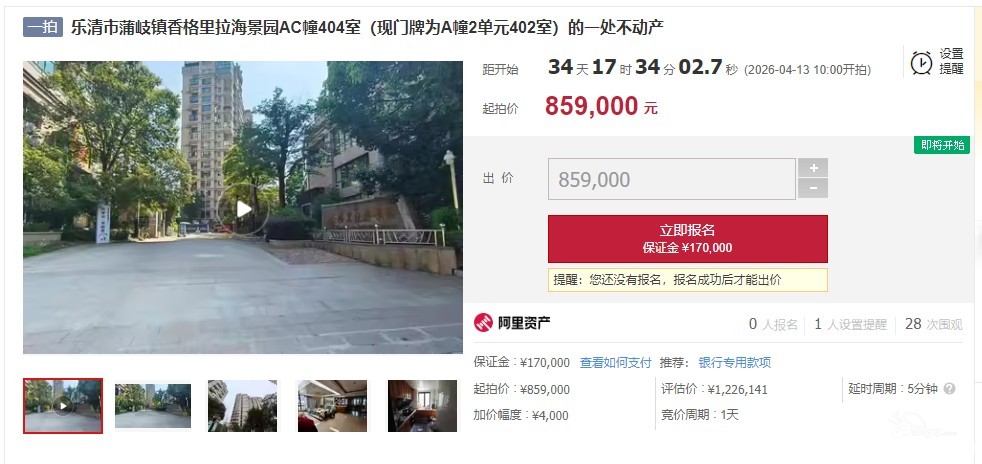Viewport: 982px width, 464px height.
Task: Open the 查看如何支付 link
Action: (x=616, y=363)
